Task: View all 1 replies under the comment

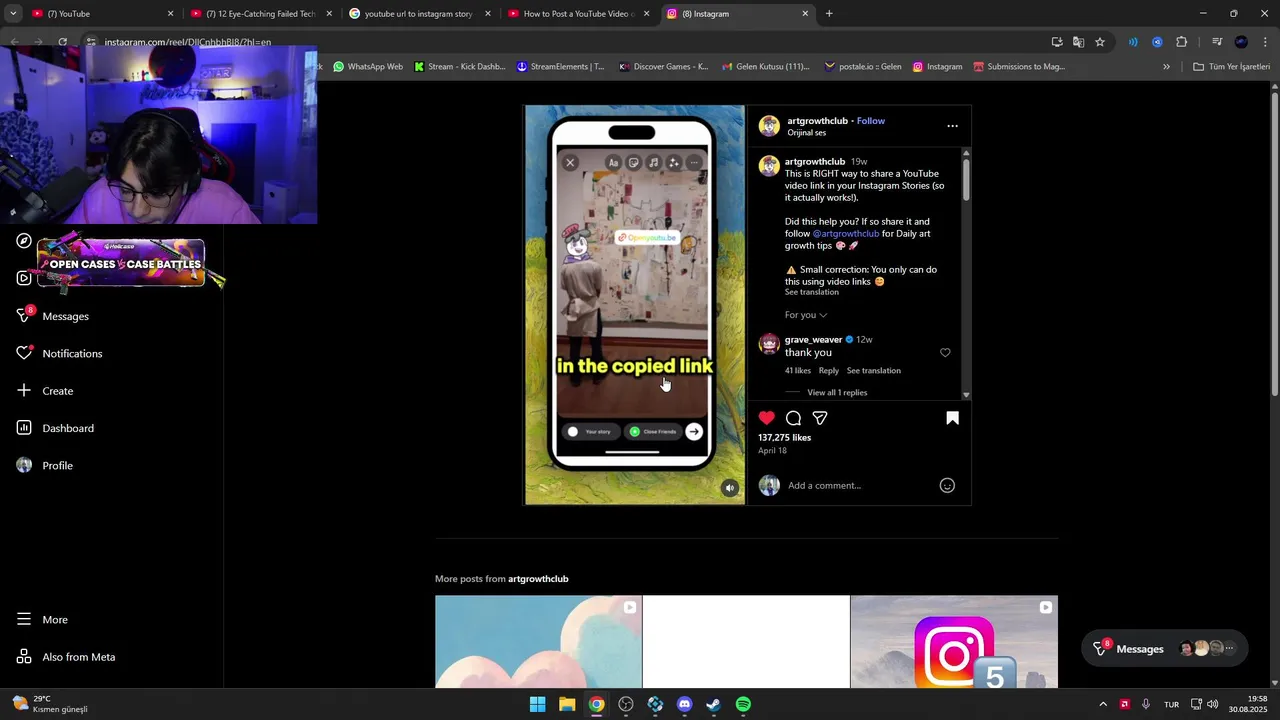Action: coord(837,392)
